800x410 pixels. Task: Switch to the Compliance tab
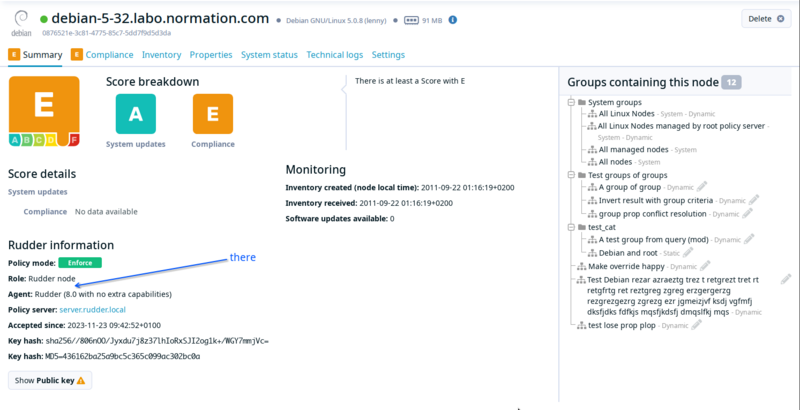(102, 55)
